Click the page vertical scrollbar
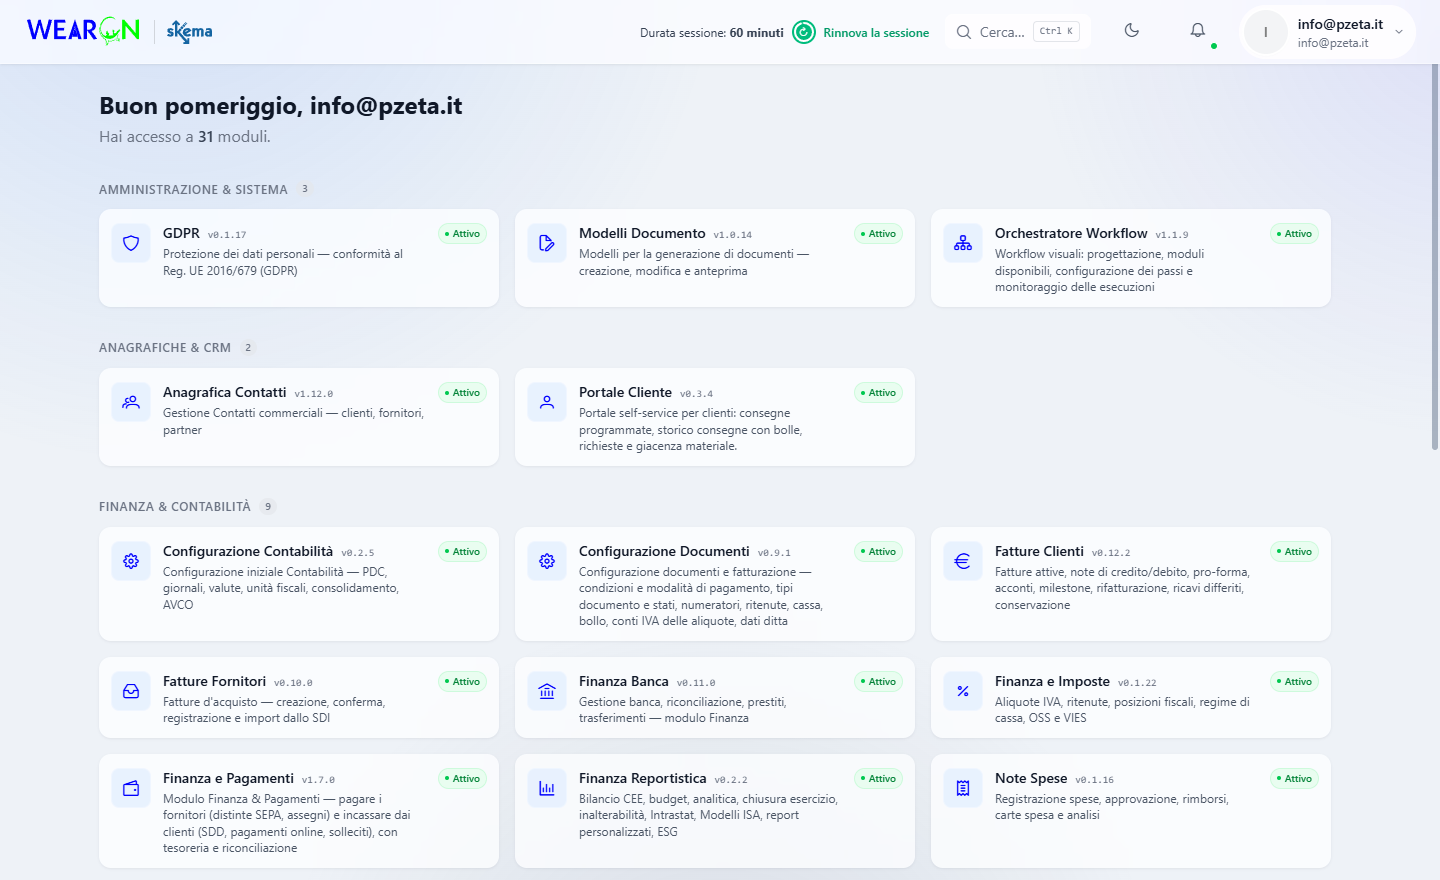This screenshot has width=1440, height=880. pos(1435,258)
